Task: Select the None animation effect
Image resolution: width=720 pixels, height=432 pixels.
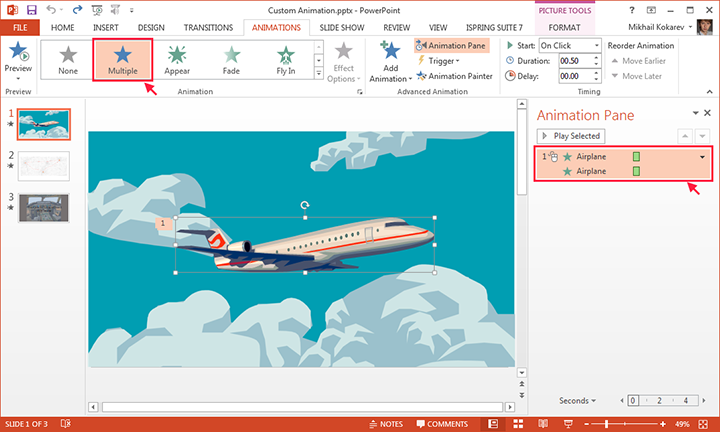Action: pos(67,61)
